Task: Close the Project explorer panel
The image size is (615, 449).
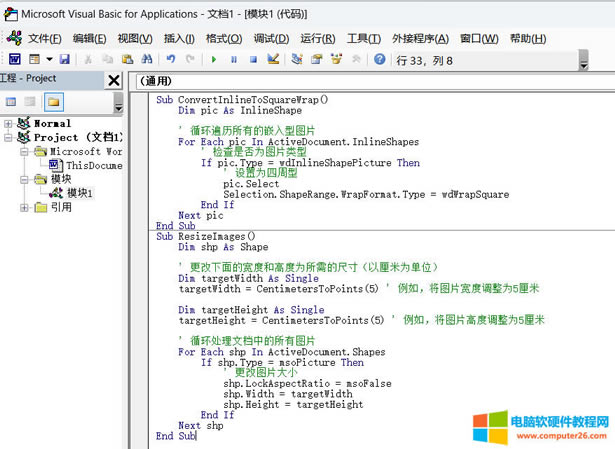Action: coord(113,81)
